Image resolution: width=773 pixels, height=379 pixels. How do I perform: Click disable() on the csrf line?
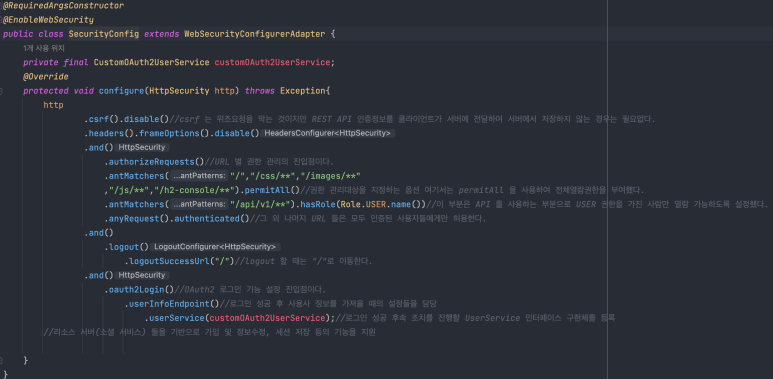146,120
